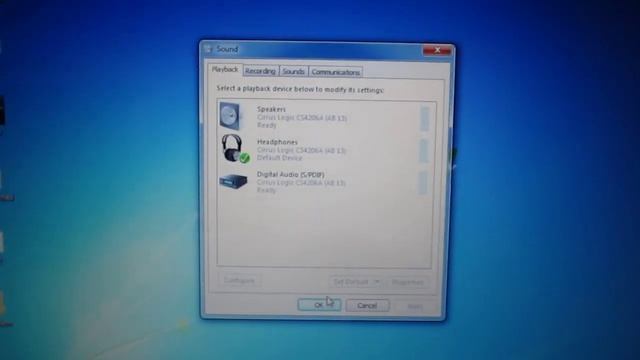Click "Ready" status under Speakers
Image resolution: width=640 pixels, height=360 pixels.
(267, 125)
